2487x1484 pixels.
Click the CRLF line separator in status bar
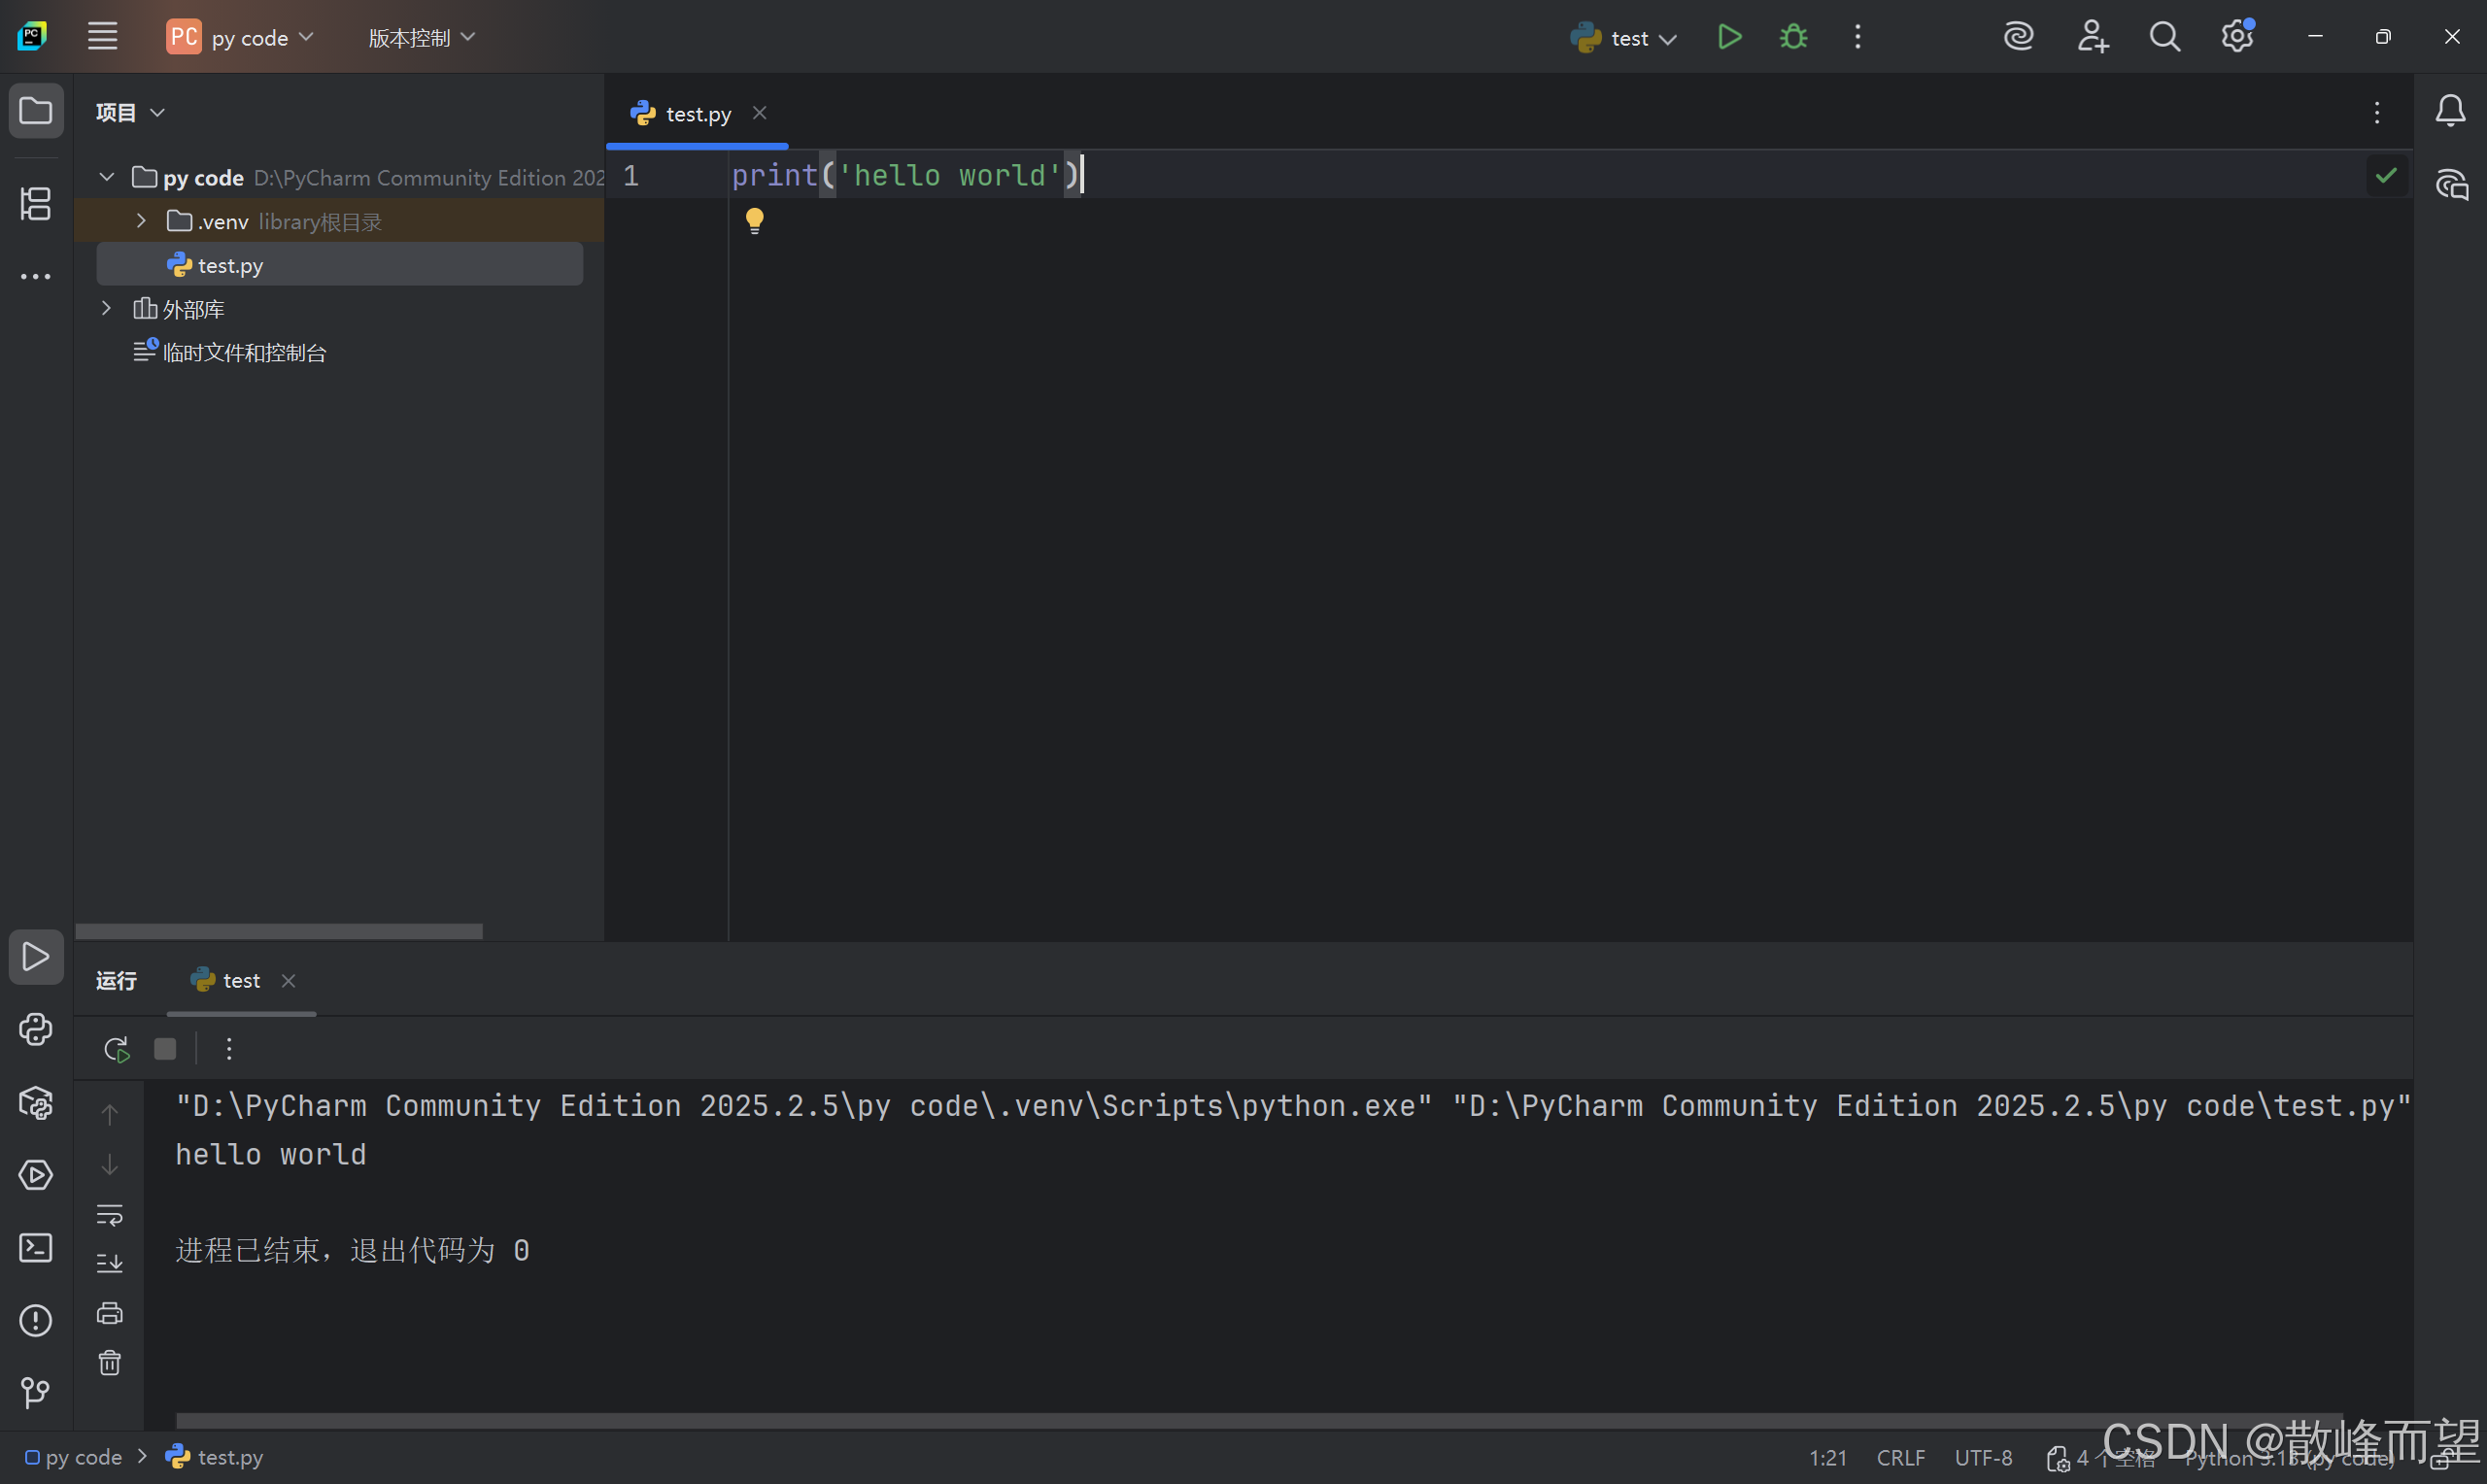1900,1458
